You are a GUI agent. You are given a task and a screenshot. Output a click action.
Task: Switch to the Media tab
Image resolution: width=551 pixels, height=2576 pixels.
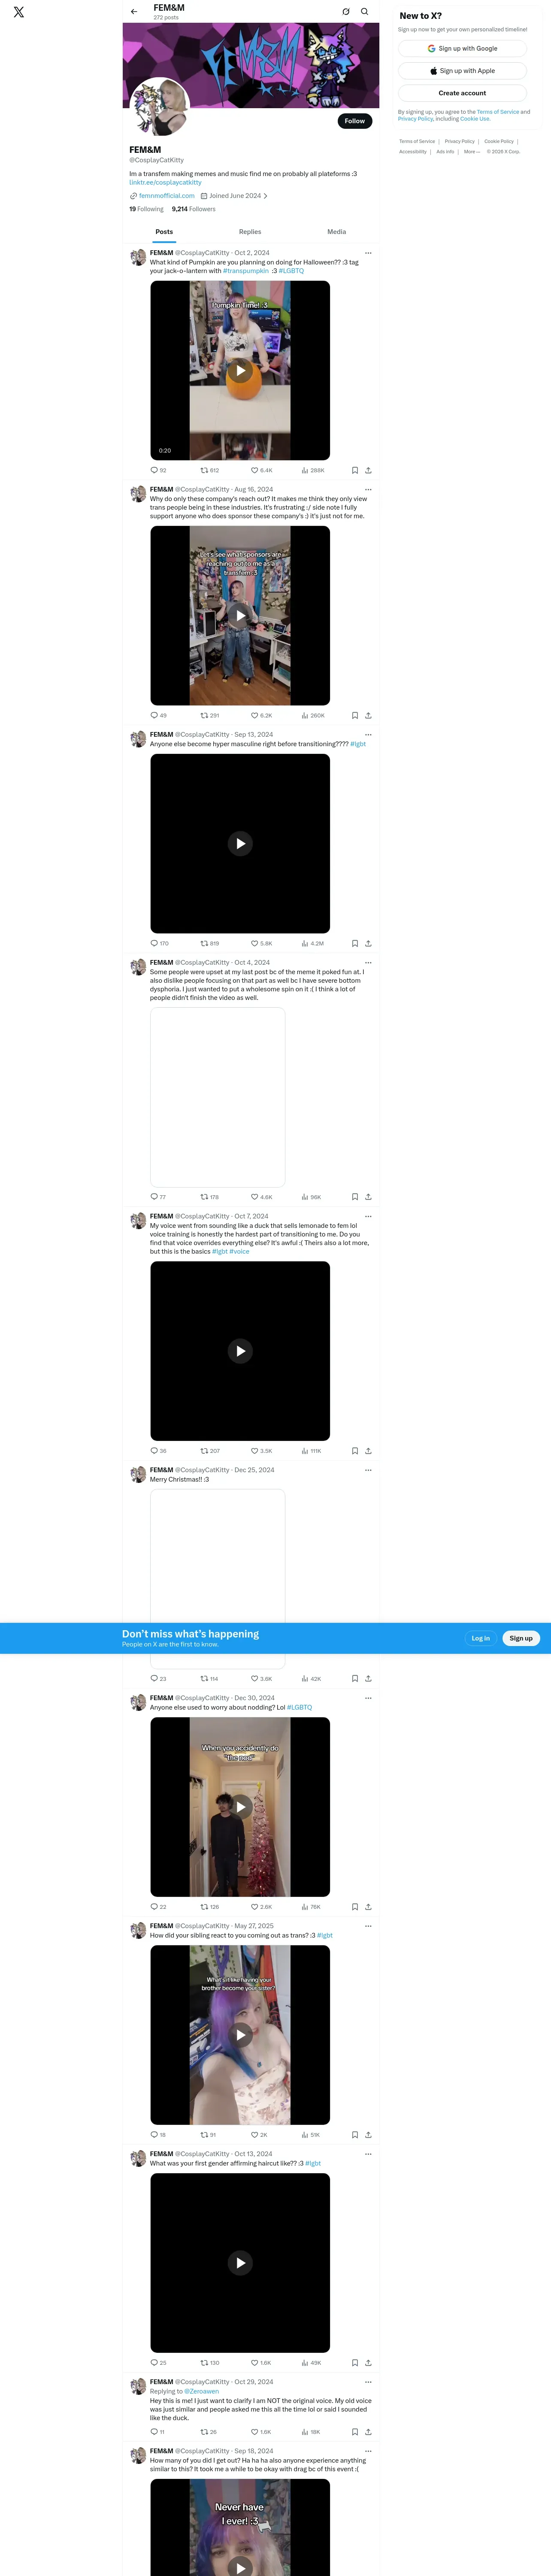point(337,232)
